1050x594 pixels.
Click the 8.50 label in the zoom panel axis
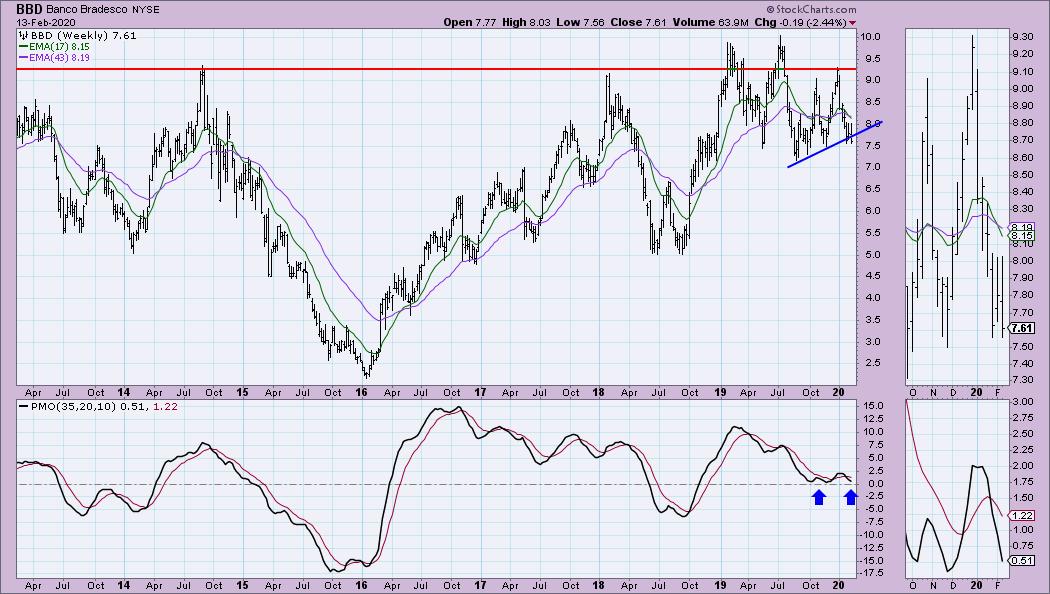click(1021, 175)
